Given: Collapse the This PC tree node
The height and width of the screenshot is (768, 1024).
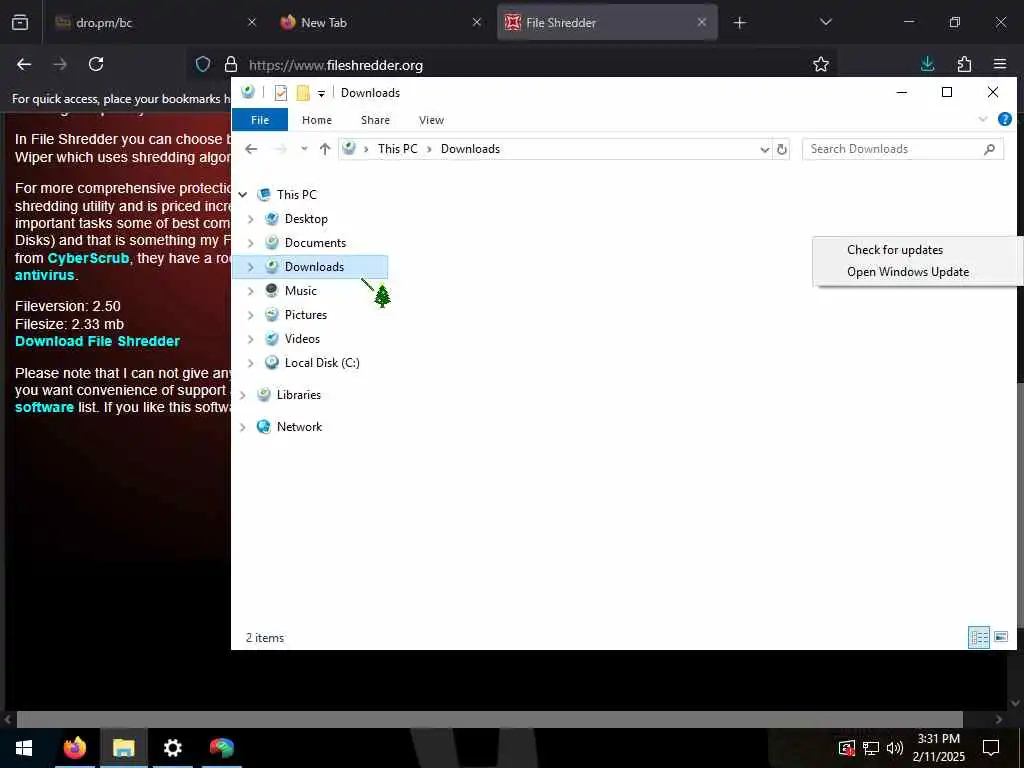Looking at the screenshot, I should pos(243,195).
